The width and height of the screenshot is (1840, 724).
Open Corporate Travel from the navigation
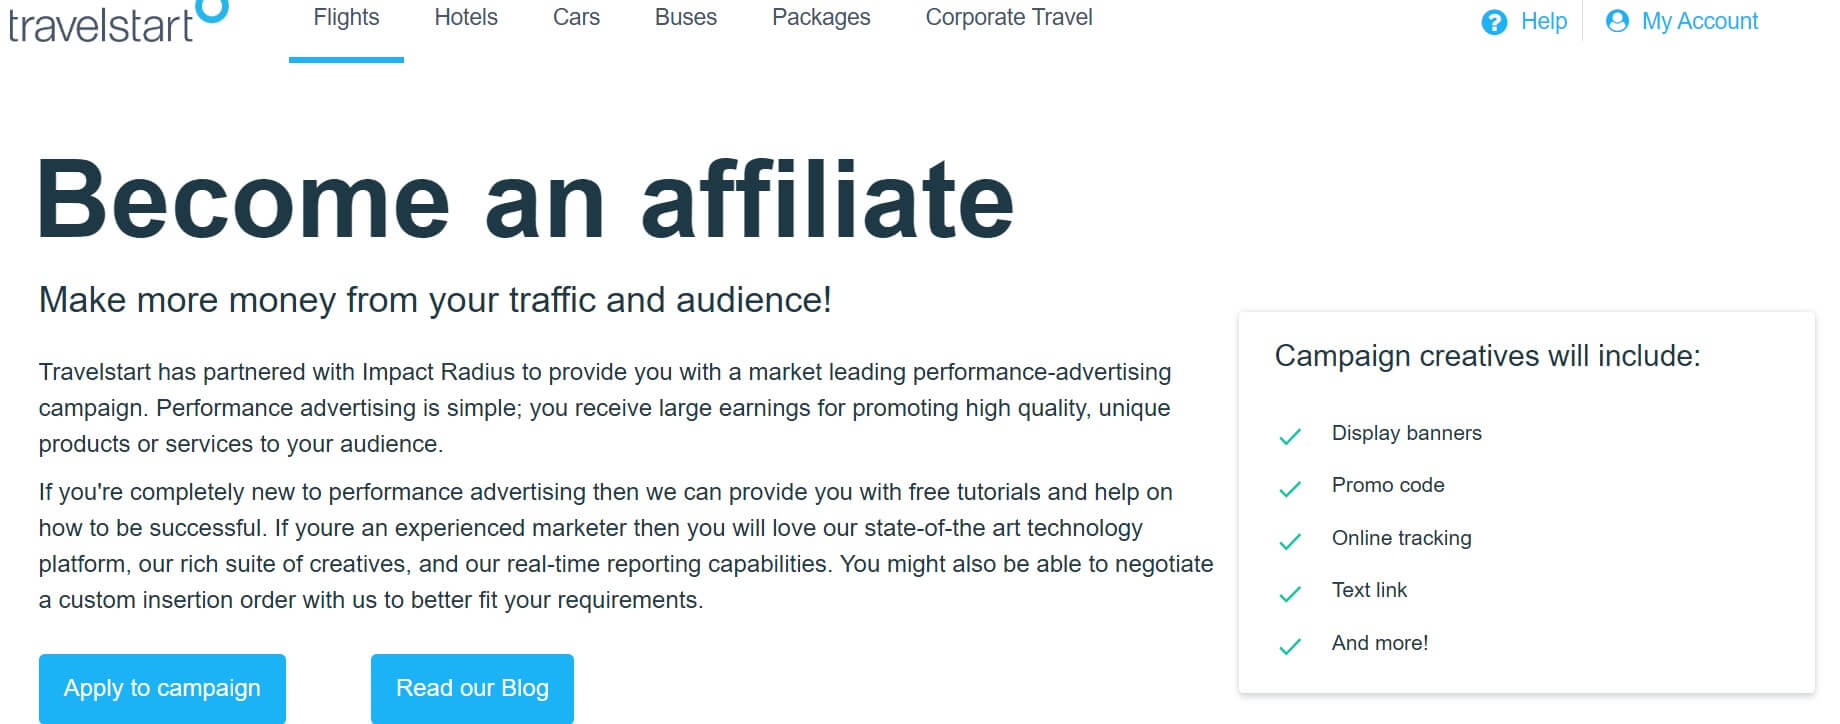[x=1009, y=18]
